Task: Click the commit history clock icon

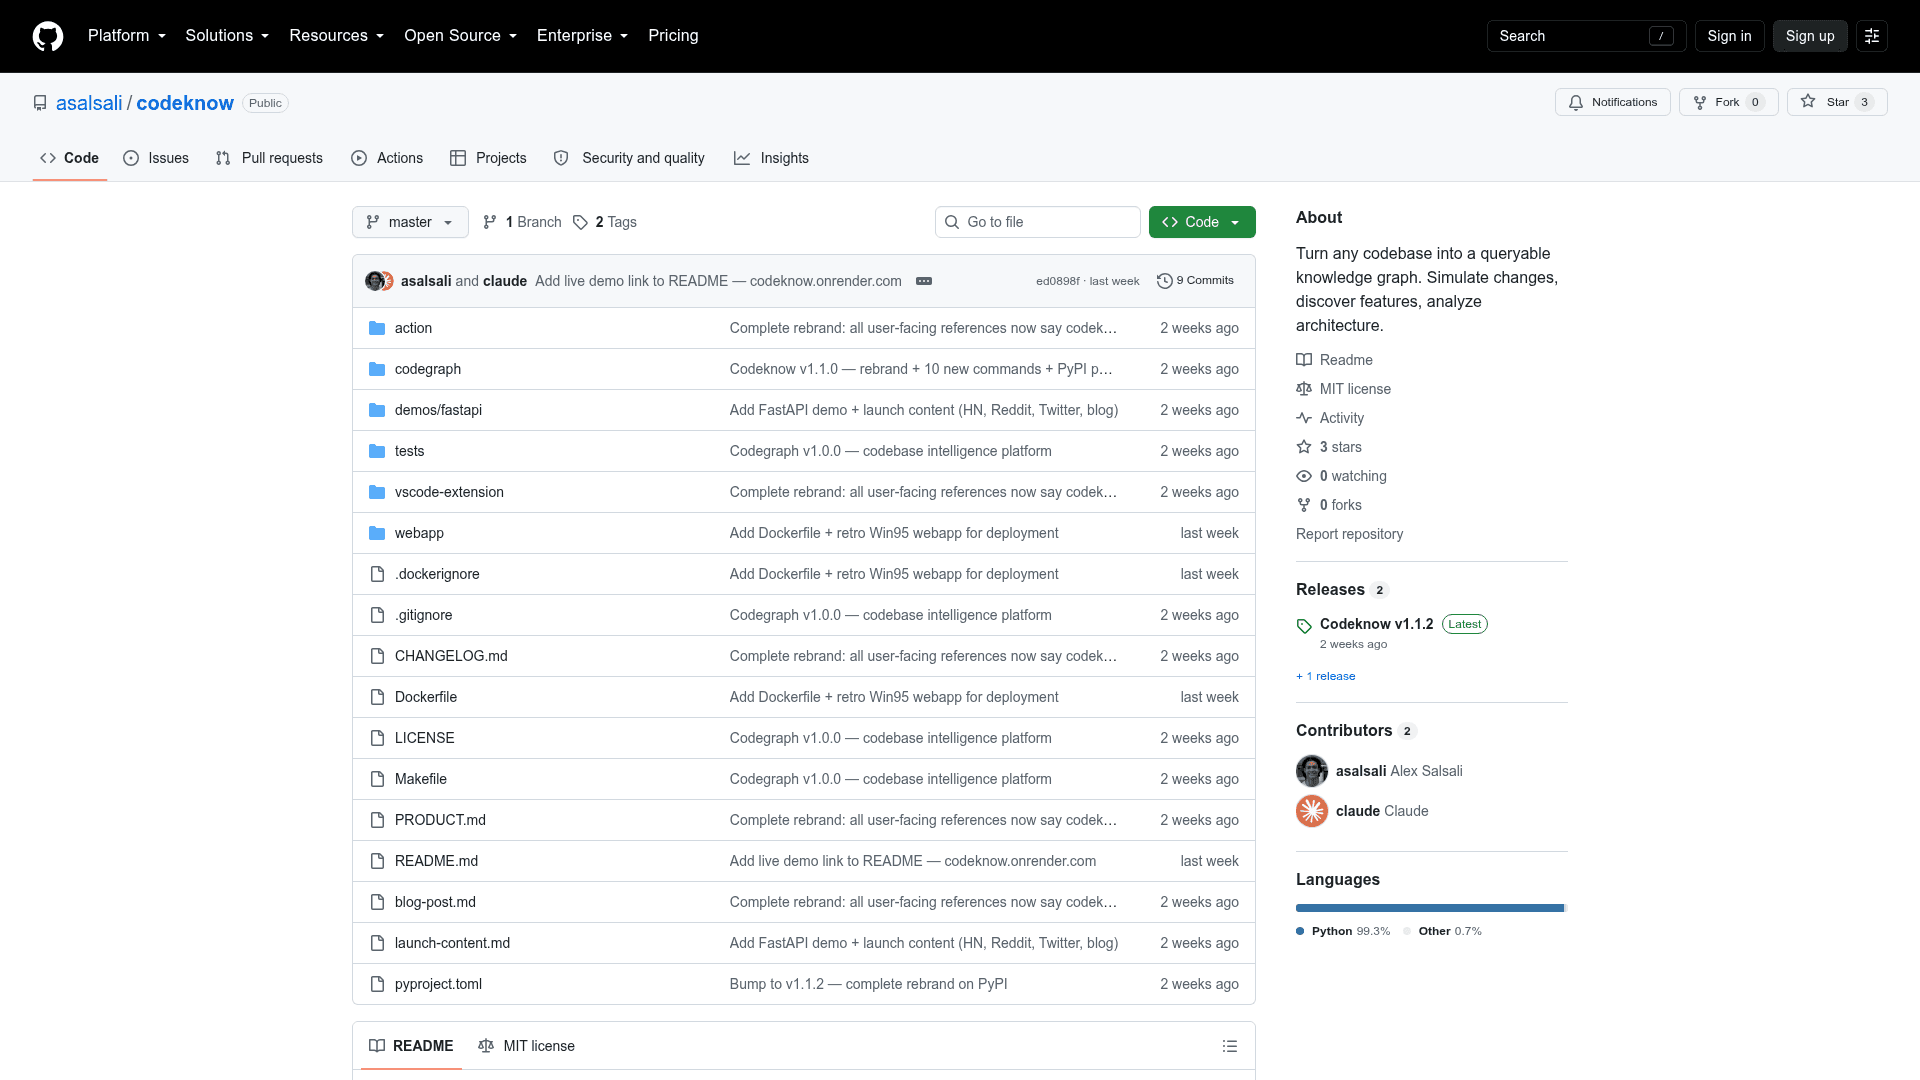Action: (1164, 281)
